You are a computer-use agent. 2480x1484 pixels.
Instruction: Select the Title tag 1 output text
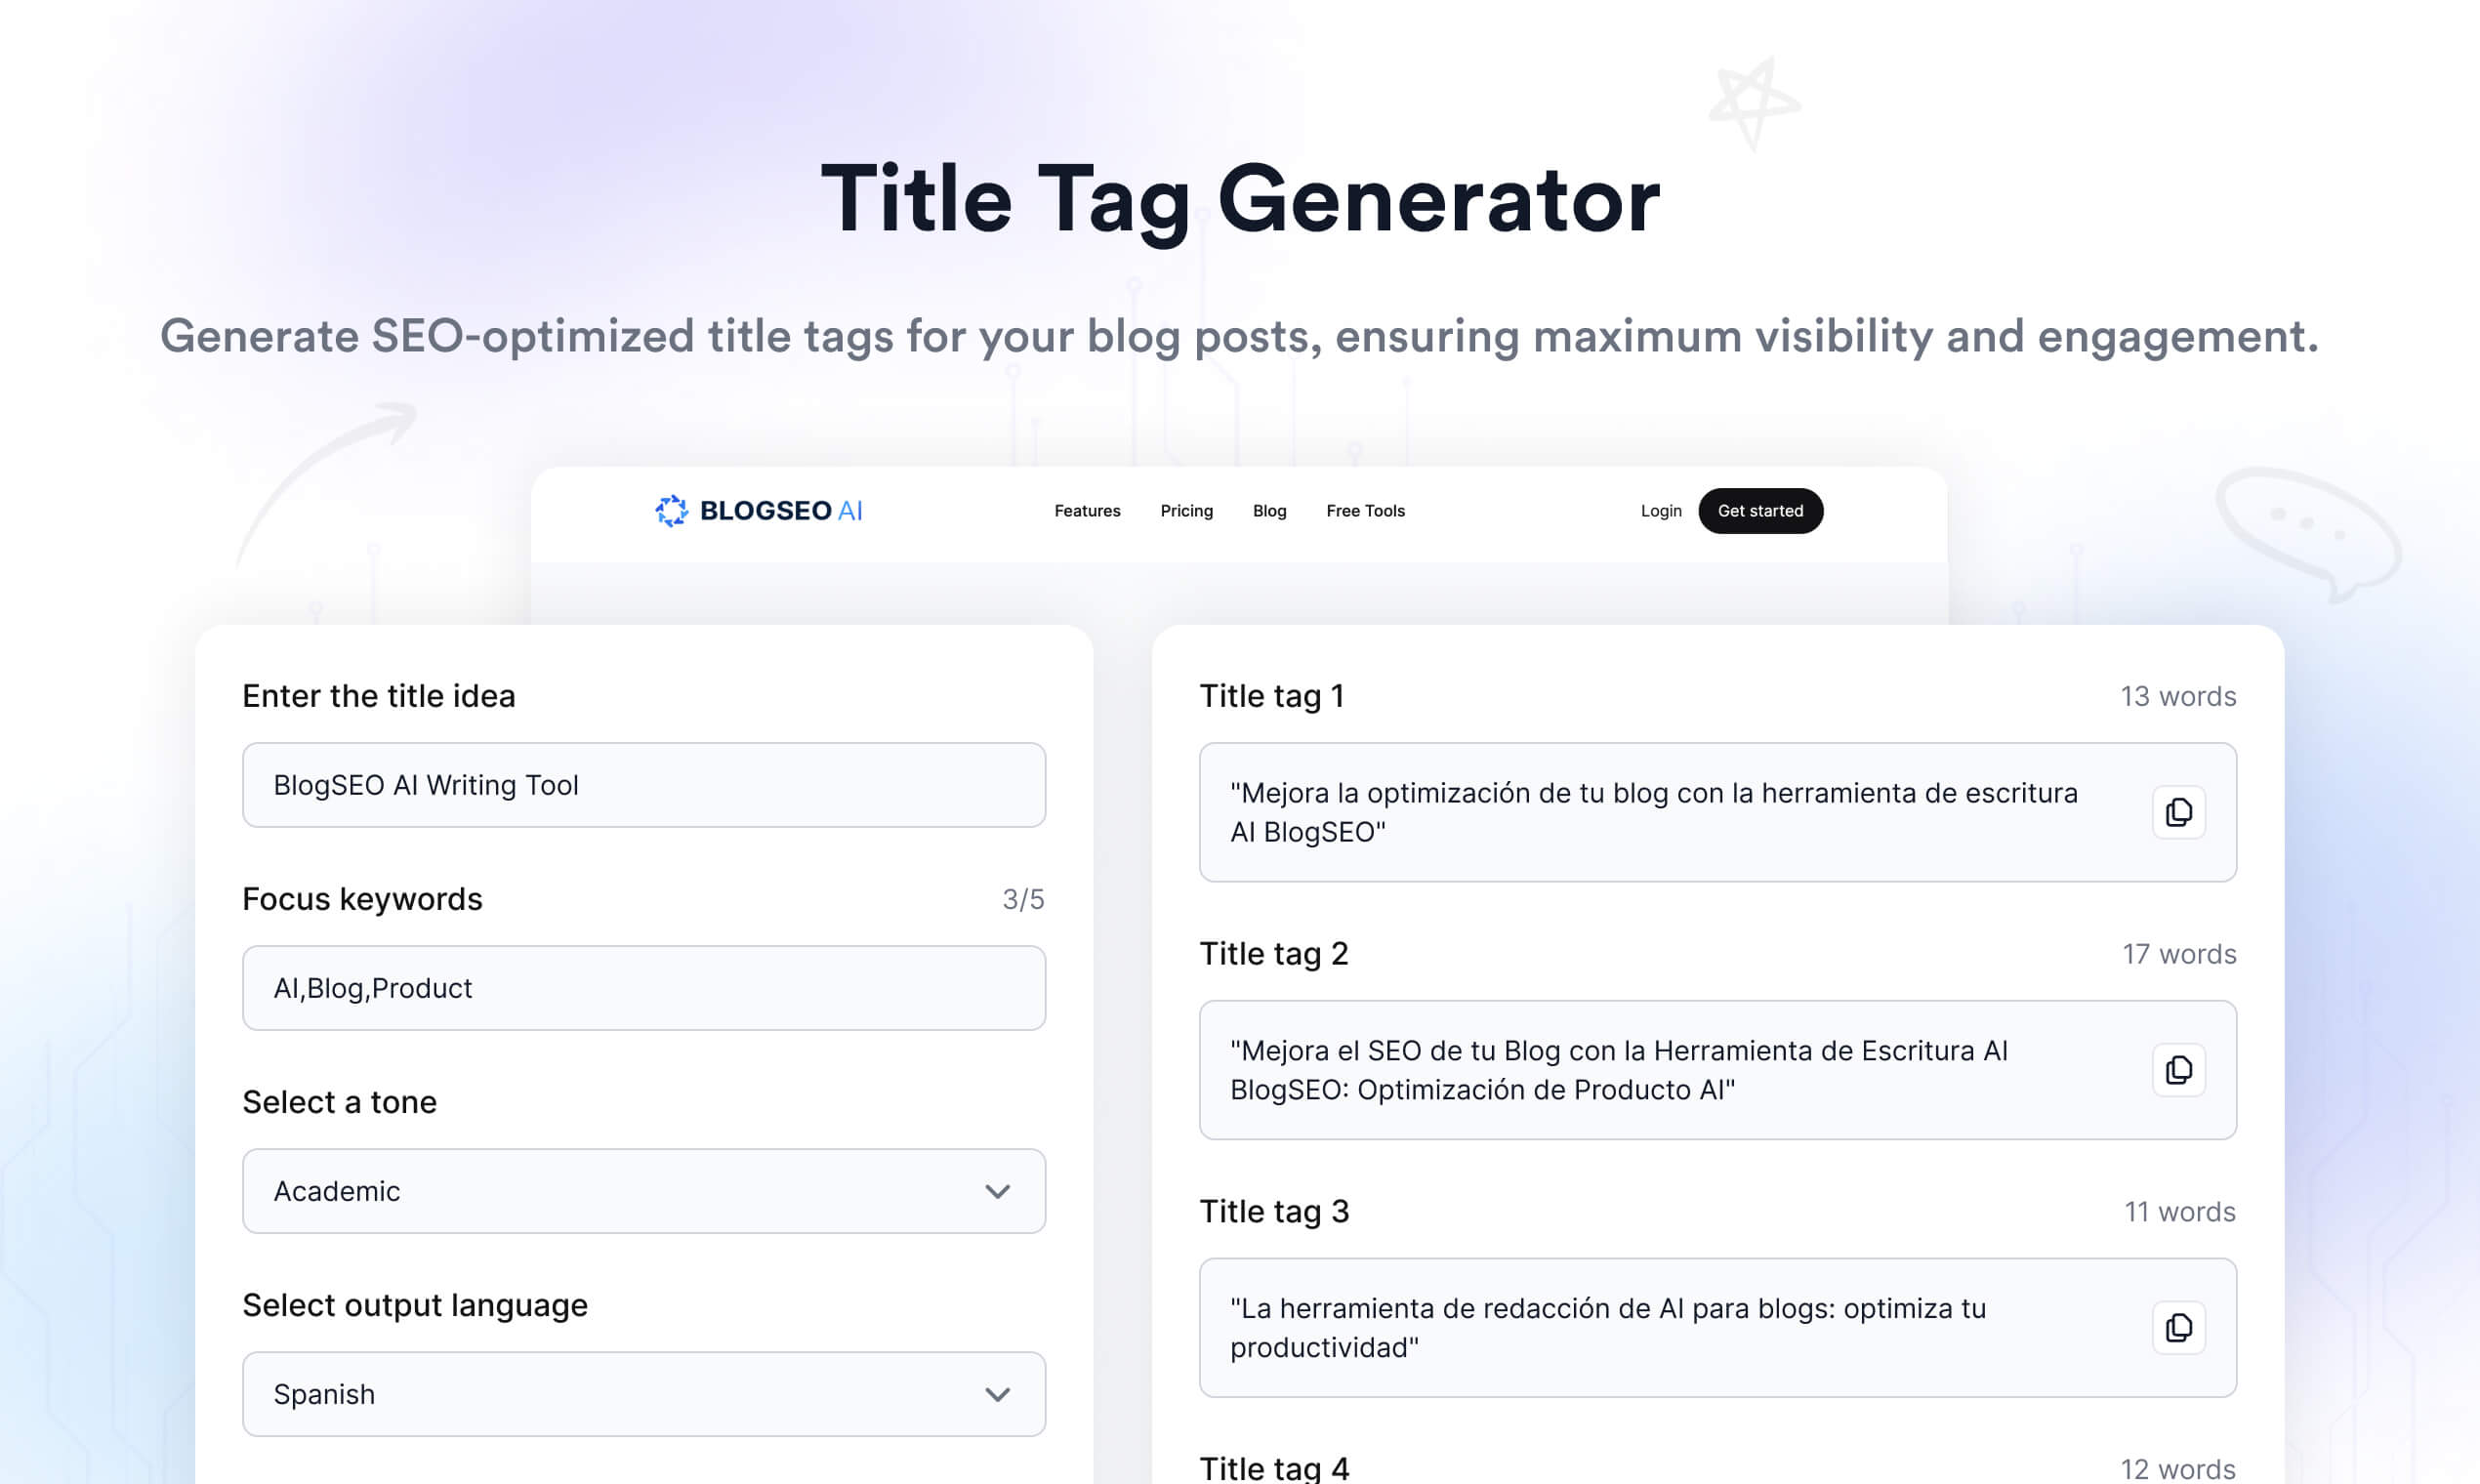[x=1650, y=811]
